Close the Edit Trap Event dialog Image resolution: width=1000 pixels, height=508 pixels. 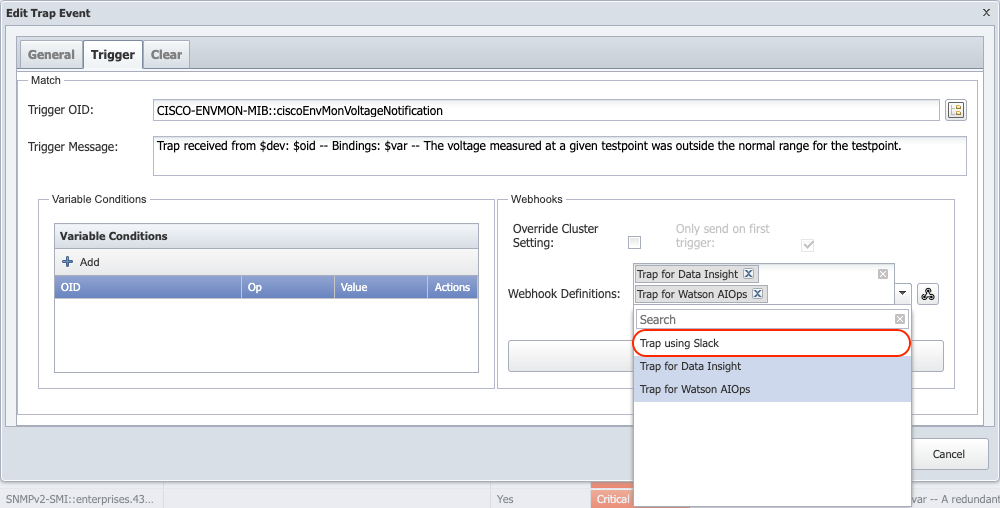coord(986,12)
